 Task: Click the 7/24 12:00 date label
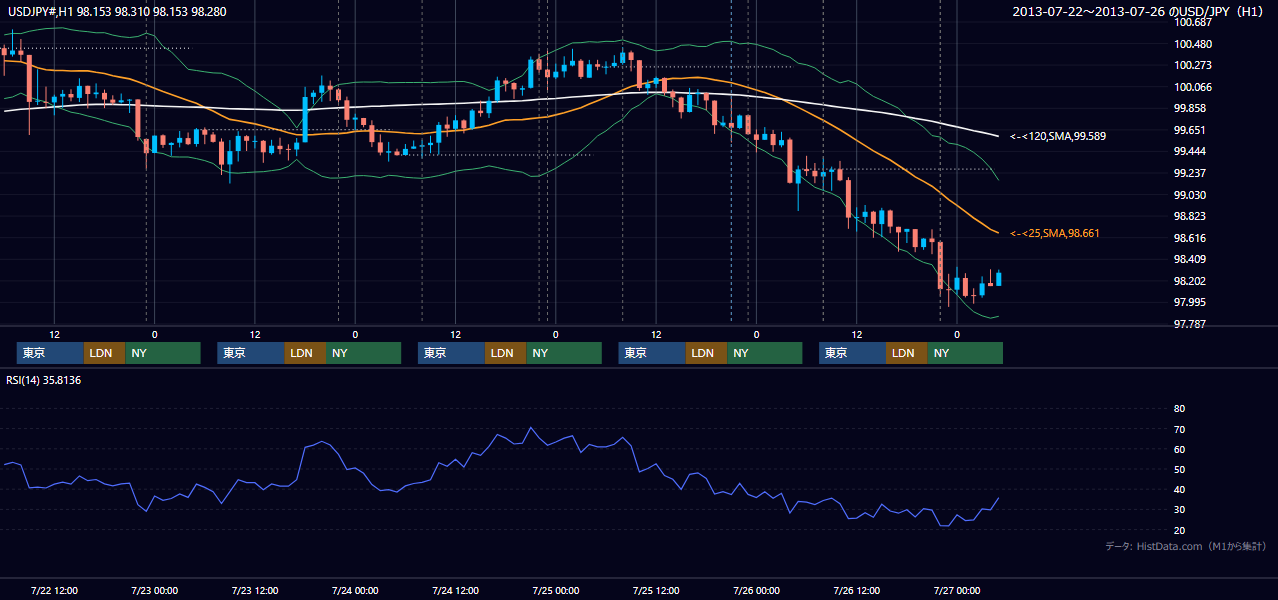tap(455, 590)
